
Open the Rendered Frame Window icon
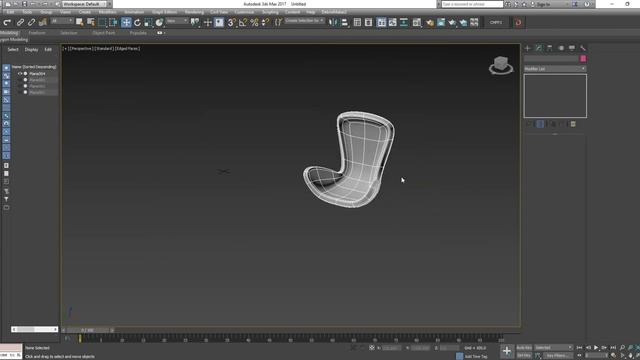441,22
